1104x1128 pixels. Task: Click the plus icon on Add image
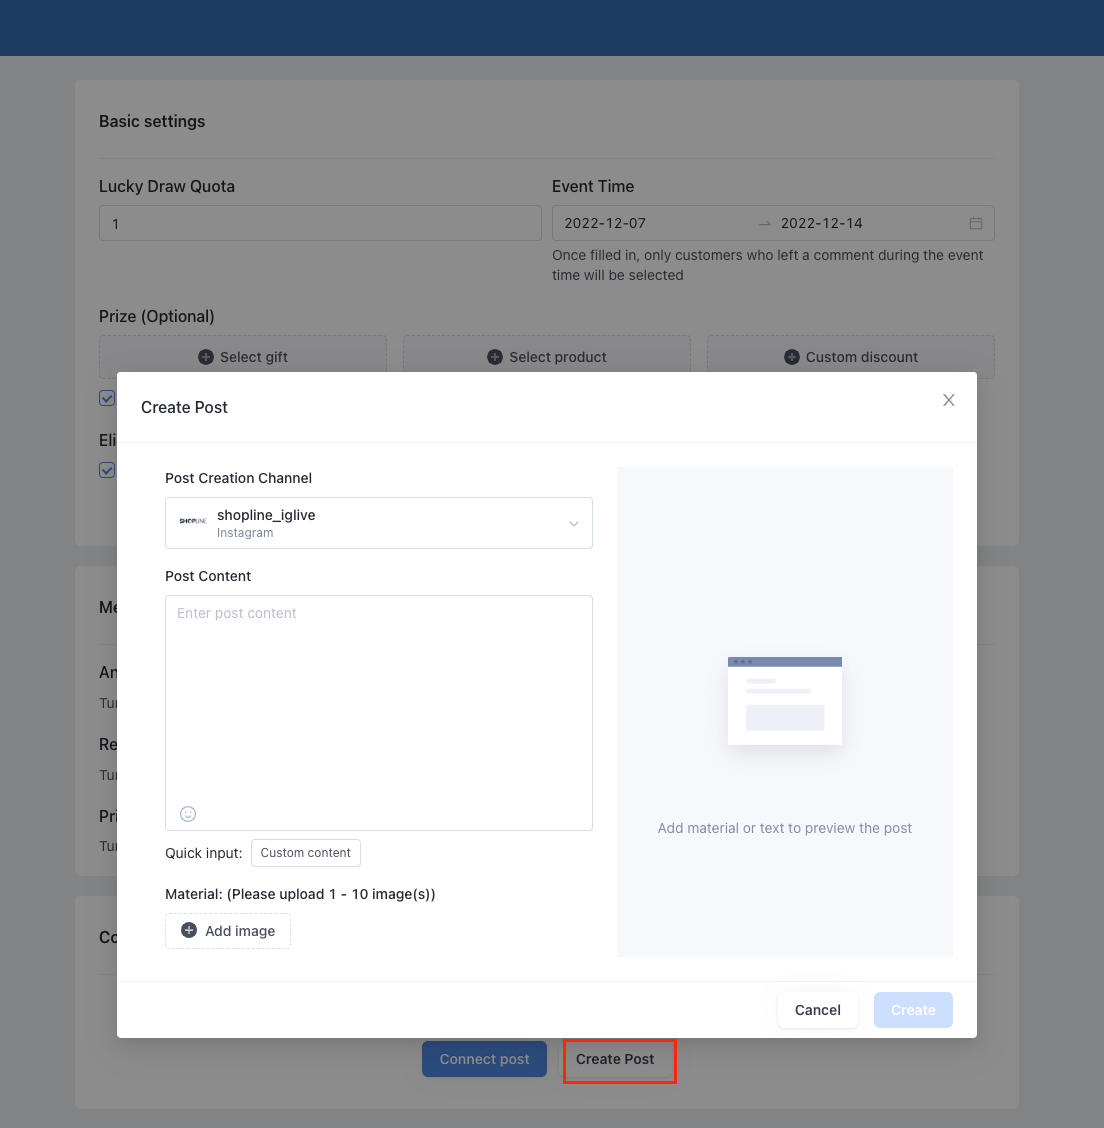[189, 930]
